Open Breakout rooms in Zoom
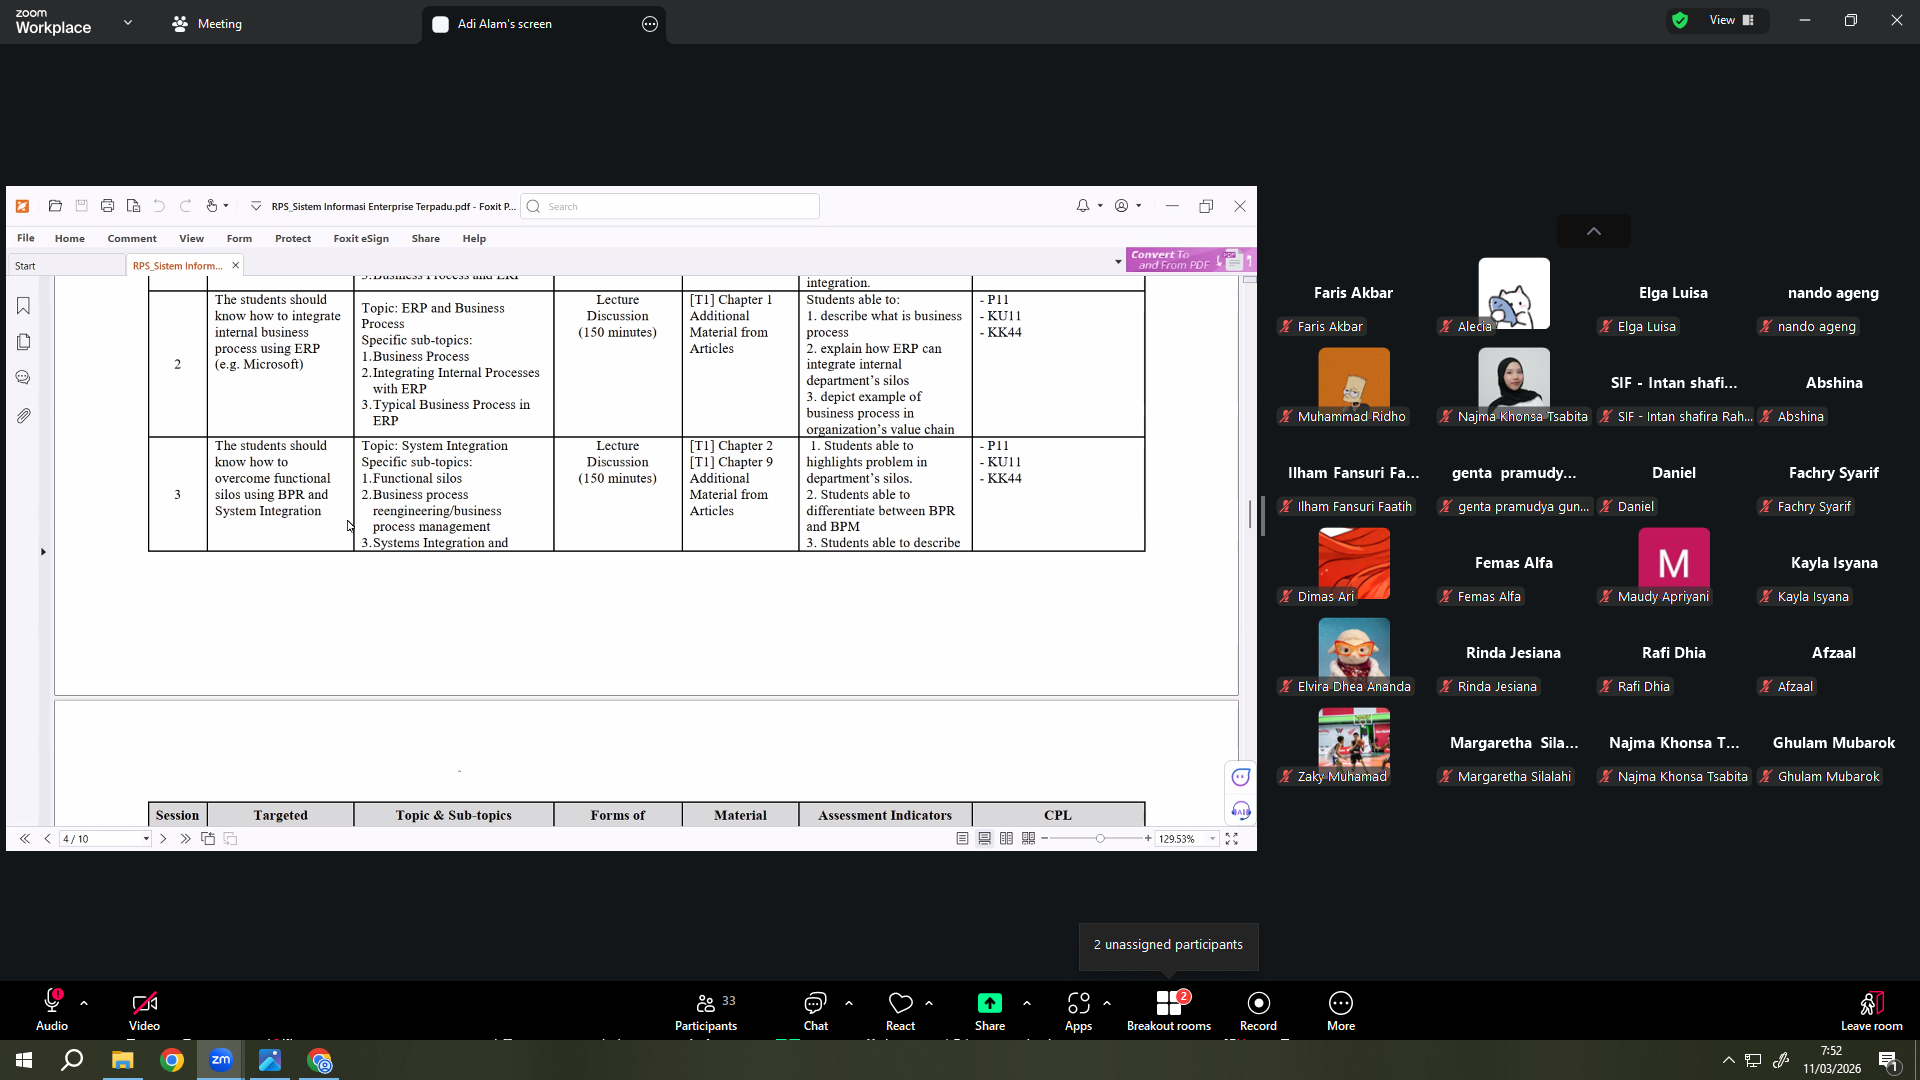Screen dimensions: 1920x1080 (x=1169, y=1011)
